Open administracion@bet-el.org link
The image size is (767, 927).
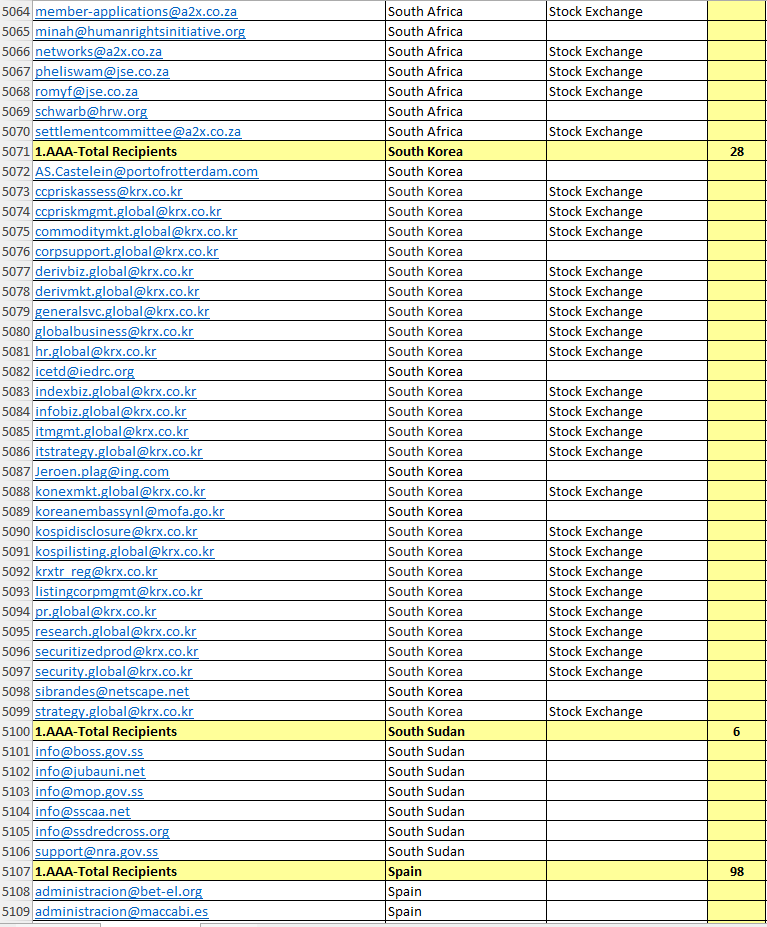click(x=119, y=892)
